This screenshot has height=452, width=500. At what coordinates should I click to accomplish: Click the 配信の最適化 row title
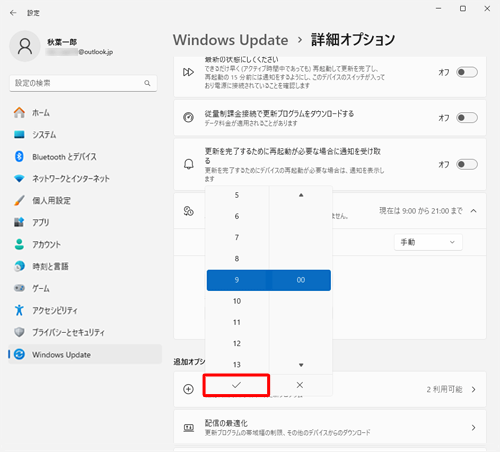click(226, 423)
